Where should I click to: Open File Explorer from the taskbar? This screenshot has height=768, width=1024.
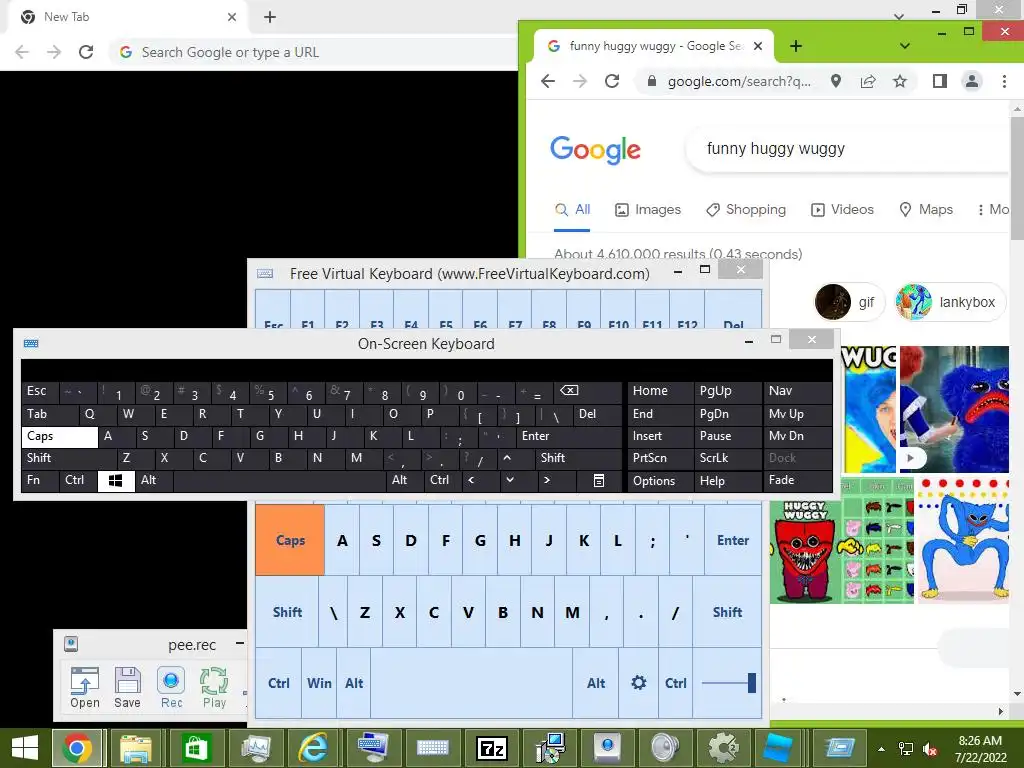pyautogui.click(x=135, y=748)
